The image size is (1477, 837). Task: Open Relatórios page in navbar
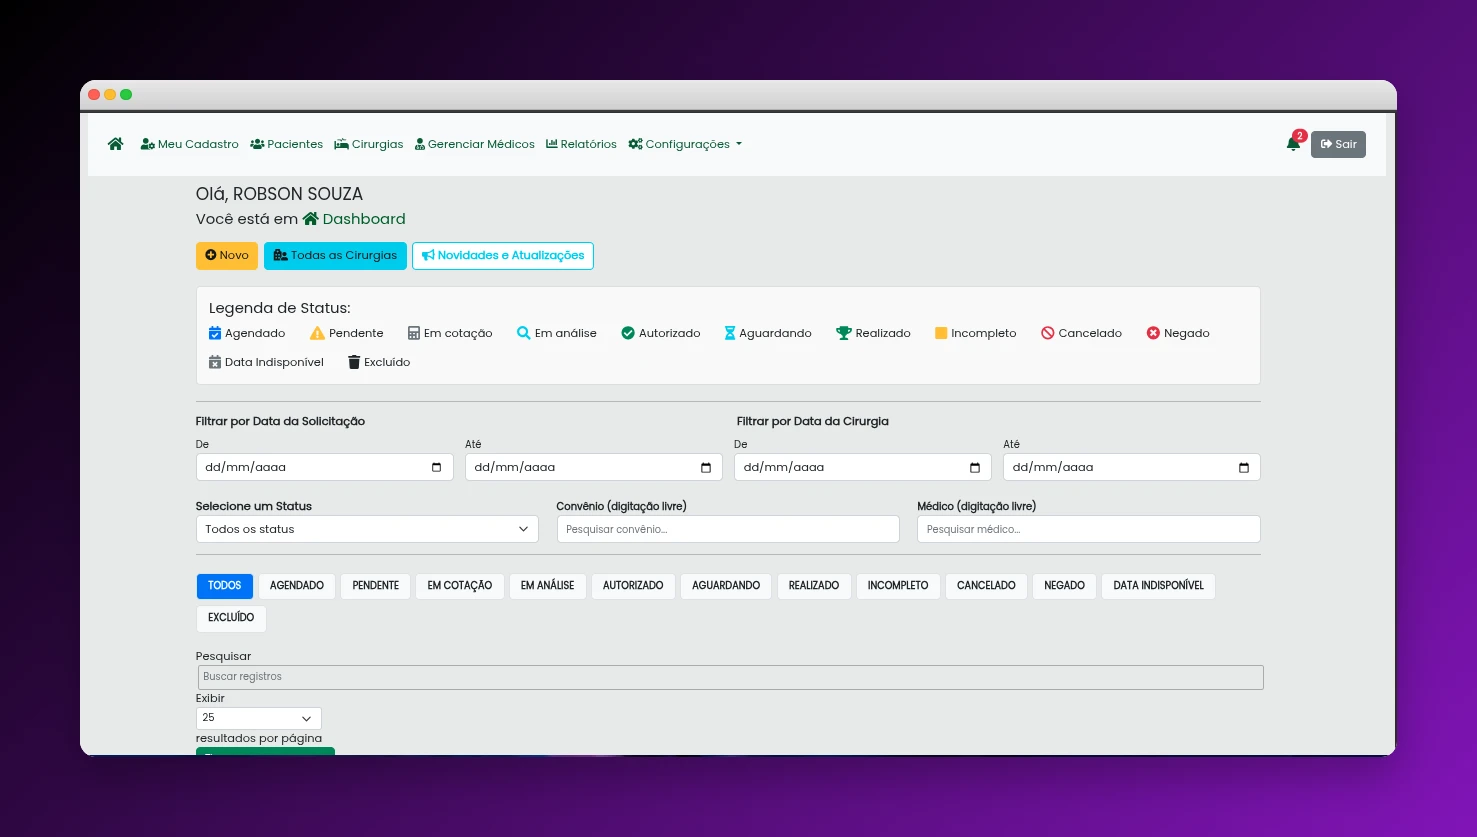tap(581, 144)
